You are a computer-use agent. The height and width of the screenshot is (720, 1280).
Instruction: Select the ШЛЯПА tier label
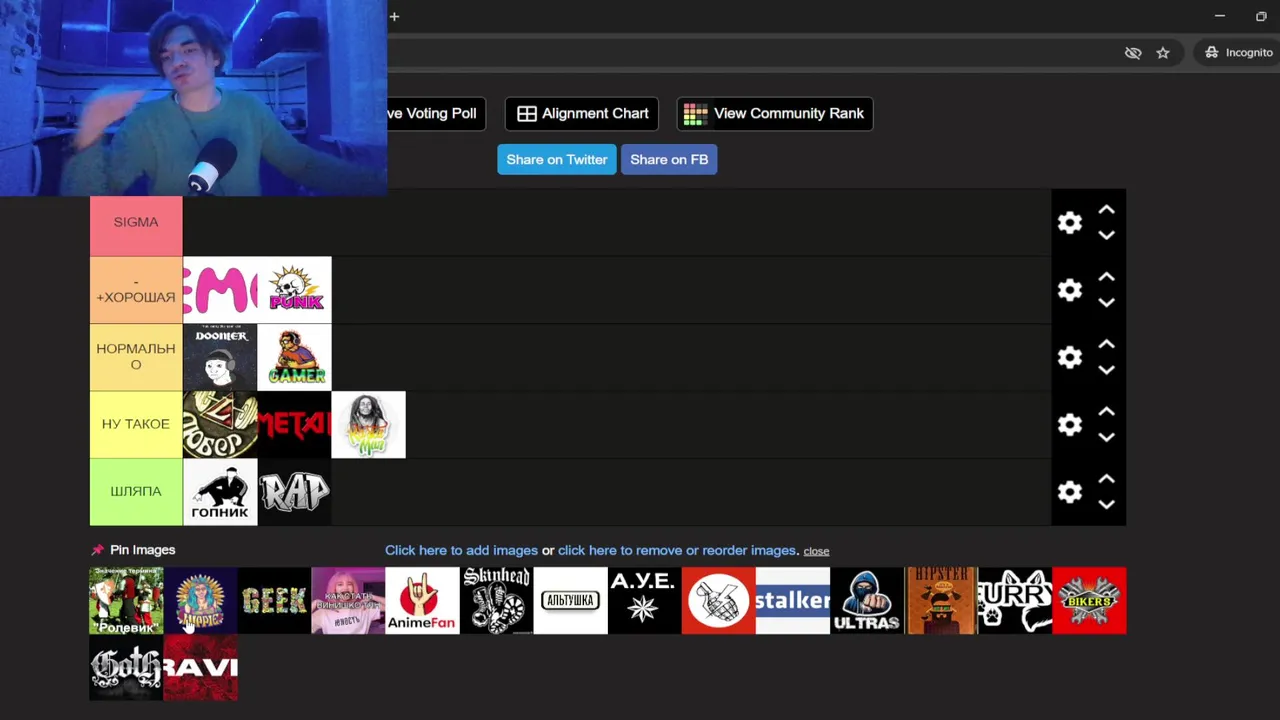[x=136, y=491]
